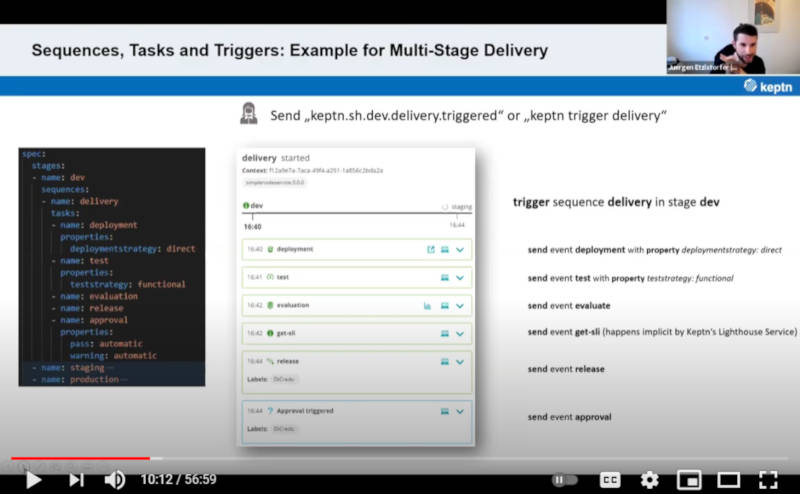Click the service tag under Context
The height and width of the screenshot is (494, 800).
click(x=274, y=183)
